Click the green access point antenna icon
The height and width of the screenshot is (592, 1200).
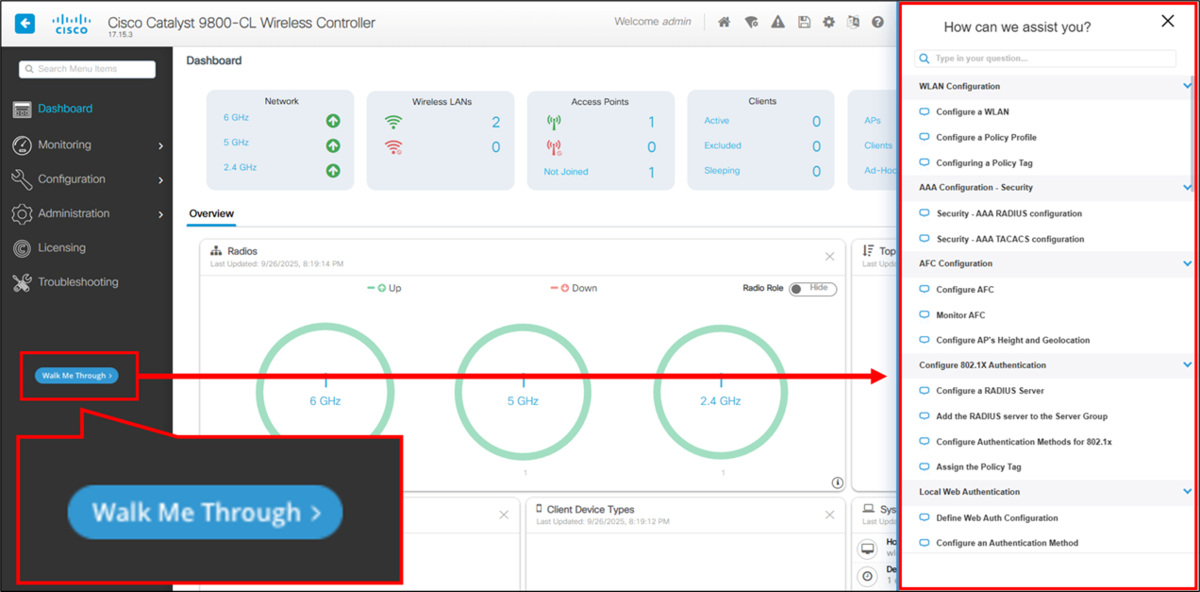coord(553,122)
